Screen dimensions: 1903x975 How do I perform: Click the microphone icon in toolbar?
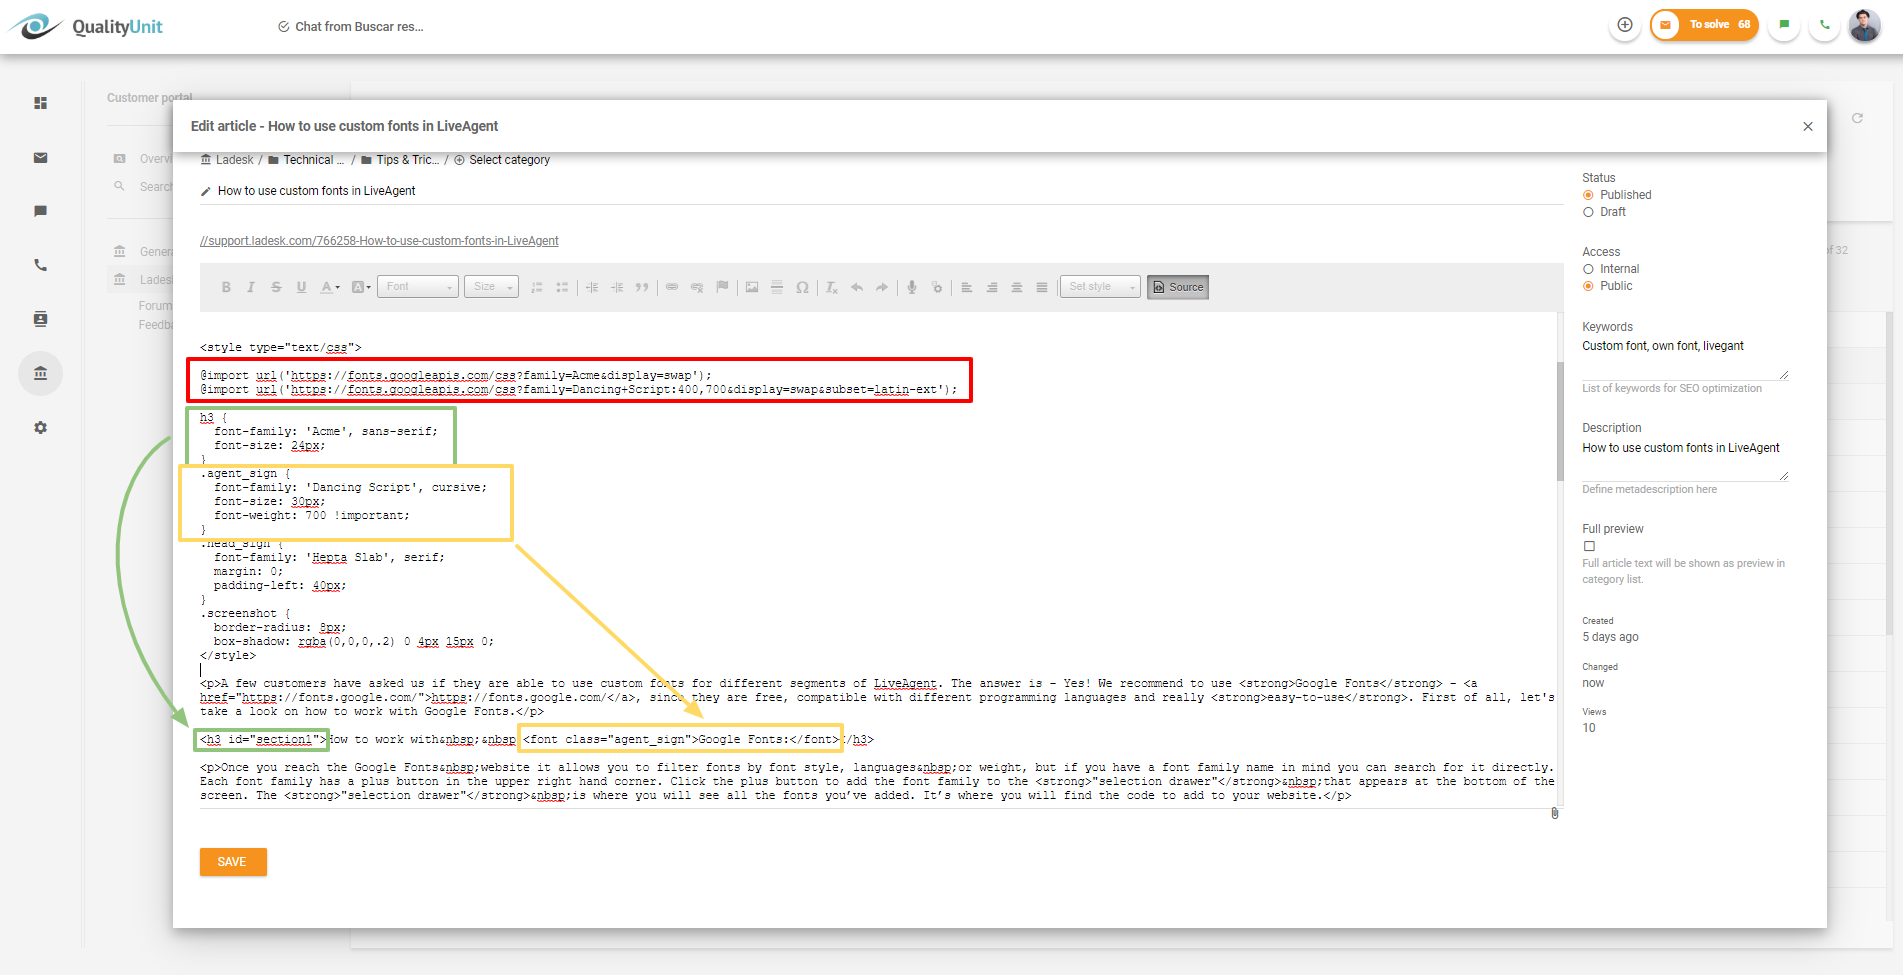[912, 287]
